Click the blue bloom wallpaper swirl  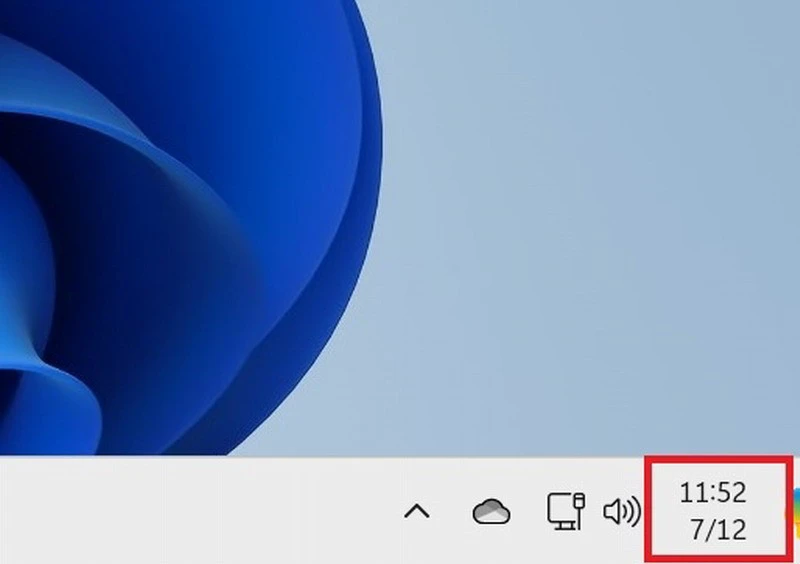[200, 200]
